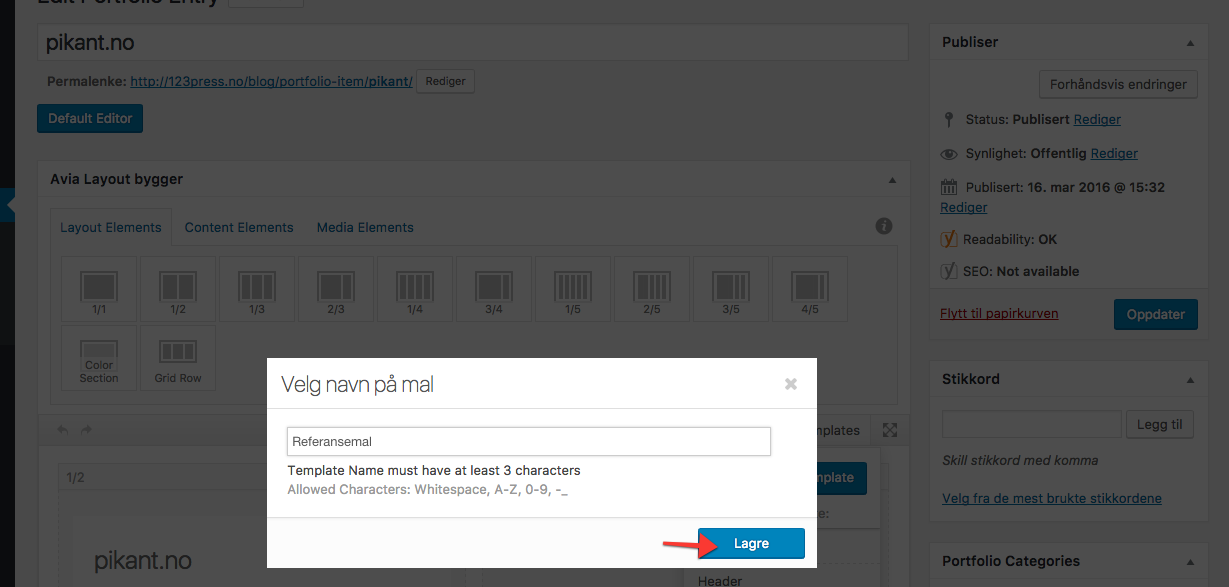The width and height of the screenshot is (1229, 587).
Task: Click the undo arrow in builder canvas
Action: [62, 430]
